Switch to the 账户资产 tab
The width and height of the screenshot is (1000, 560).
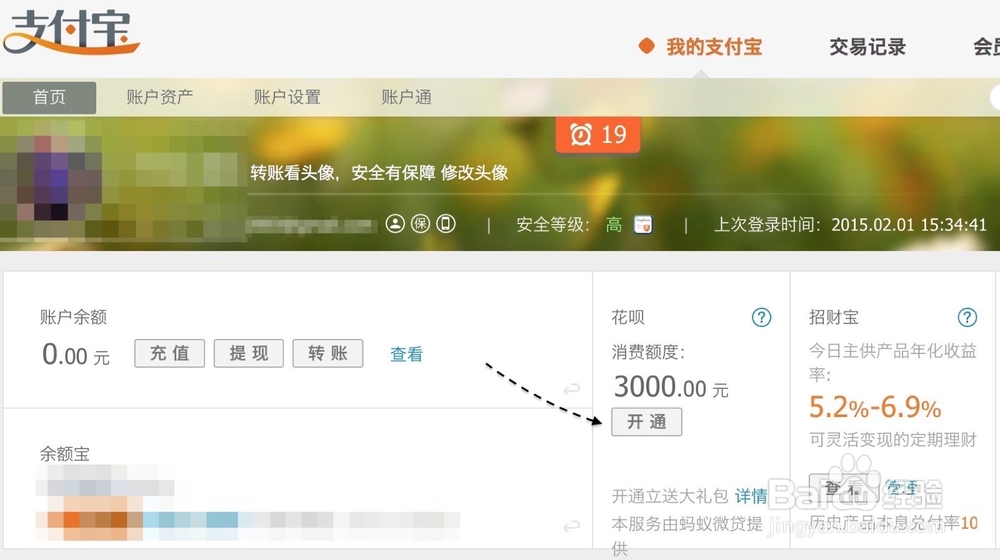(159, 97)
